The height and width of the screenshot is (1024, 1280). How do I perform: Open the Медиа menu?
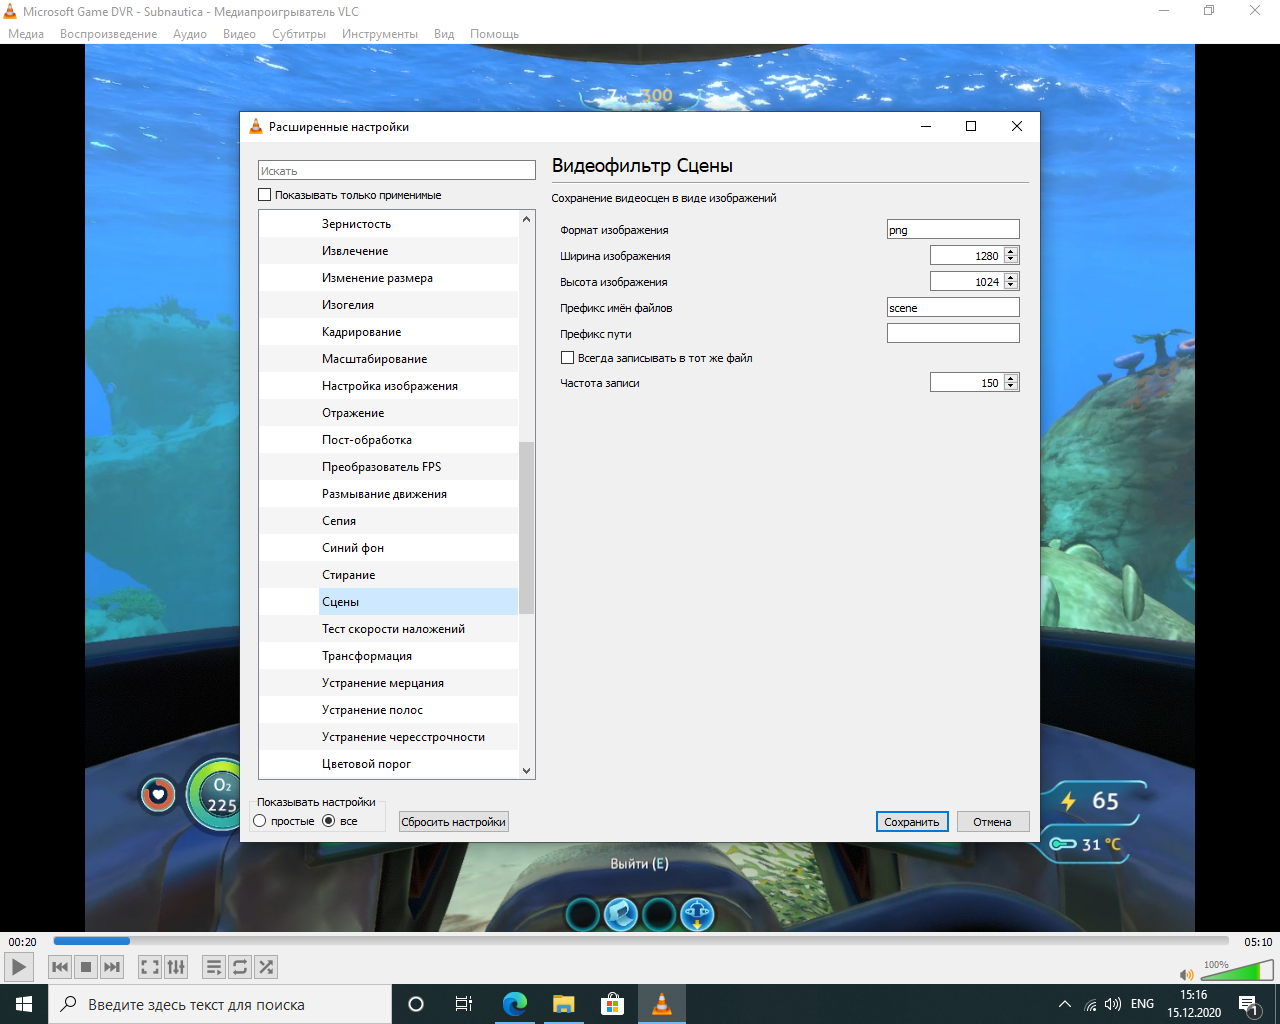click(26, 34)
